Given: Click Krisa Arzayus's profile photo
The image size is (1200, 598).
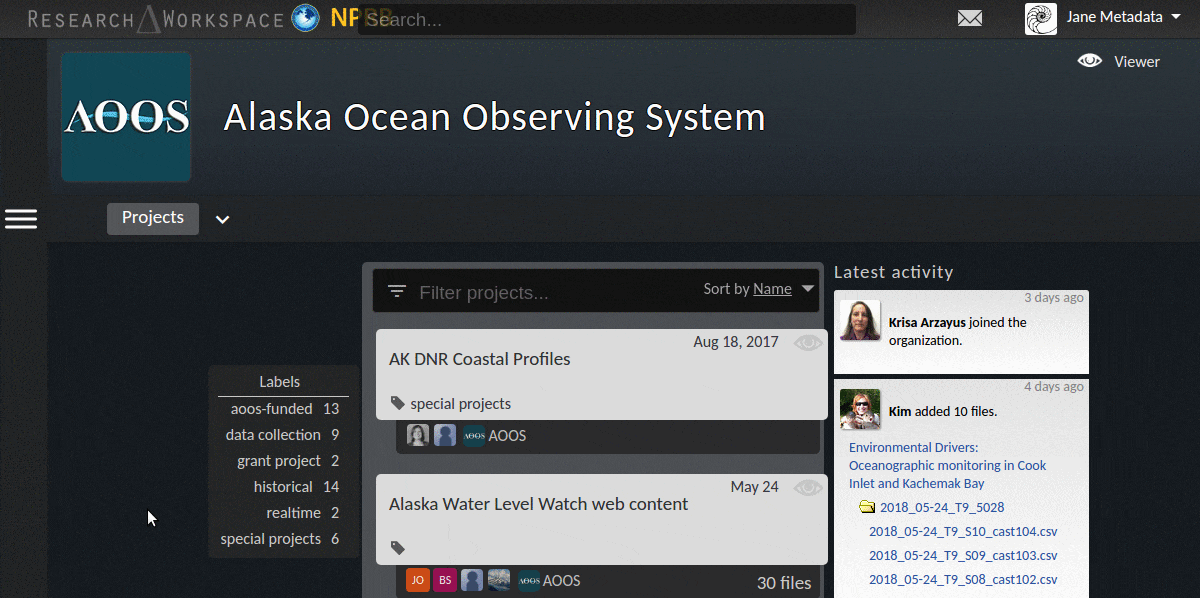Looking at the screenshot, I should [x=860, y=320].
